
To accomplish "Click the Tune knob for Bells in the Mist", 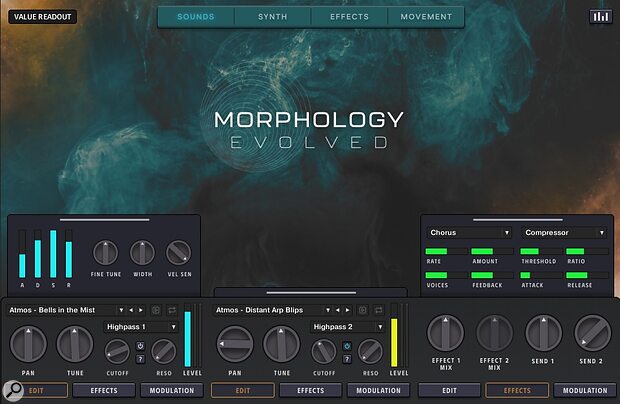I will pos(75,344).
